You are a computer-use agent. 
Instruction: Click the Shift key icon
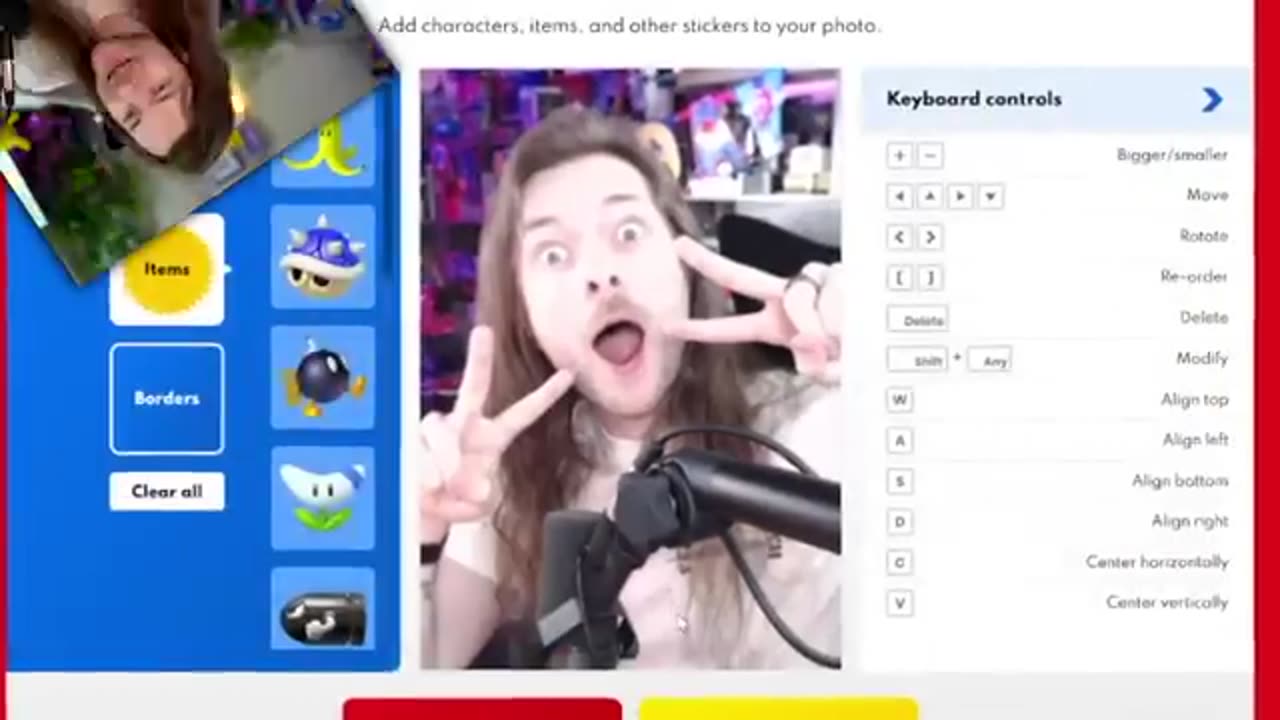(x=918, y=359)
